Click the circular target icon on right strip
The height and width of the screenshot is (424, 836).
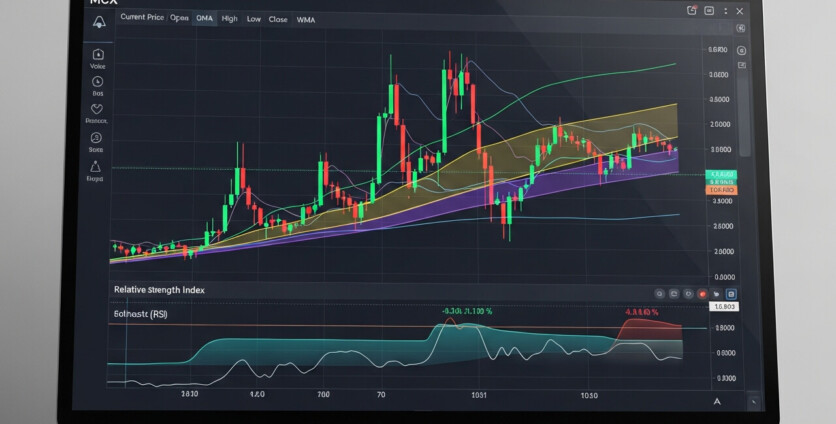[742, 50]
